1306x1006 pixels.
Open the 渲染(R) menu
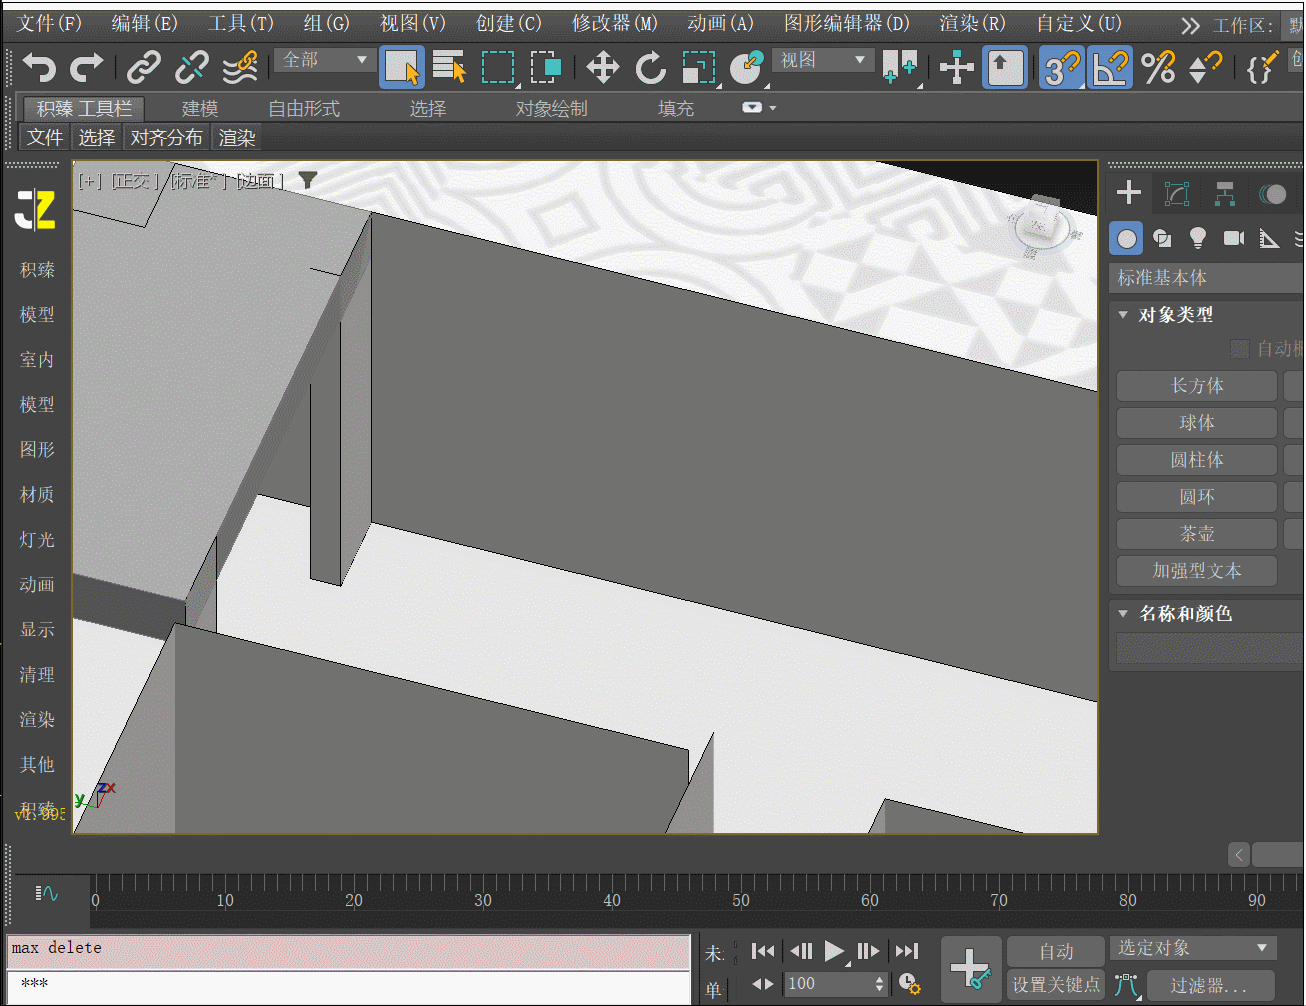972,24
